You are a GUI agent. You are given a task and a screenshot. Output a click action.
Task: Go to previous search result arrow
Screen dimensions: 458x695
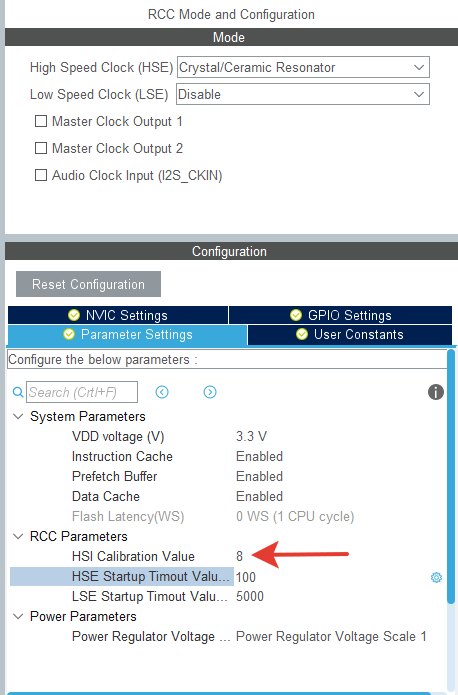click(x=162, y=392)
